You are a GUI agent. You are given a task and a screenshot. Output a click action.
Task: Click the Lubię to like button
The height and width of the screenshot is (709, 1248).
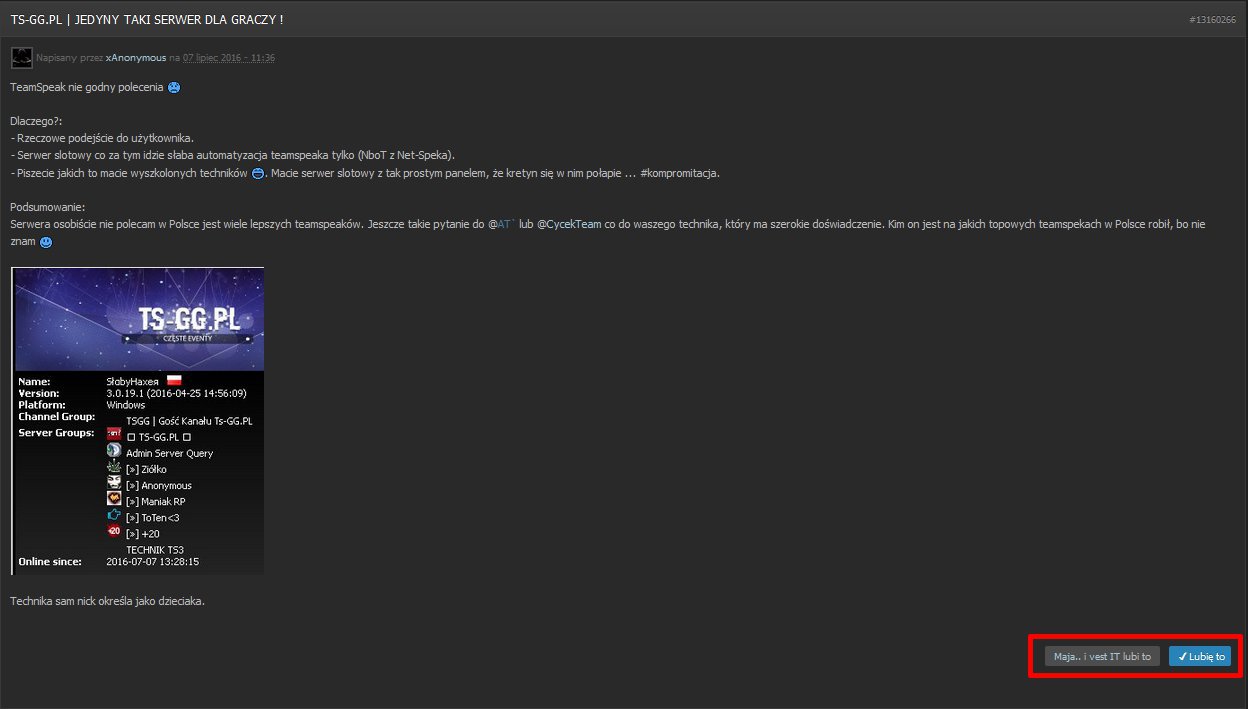click(x=1200, y=657)
